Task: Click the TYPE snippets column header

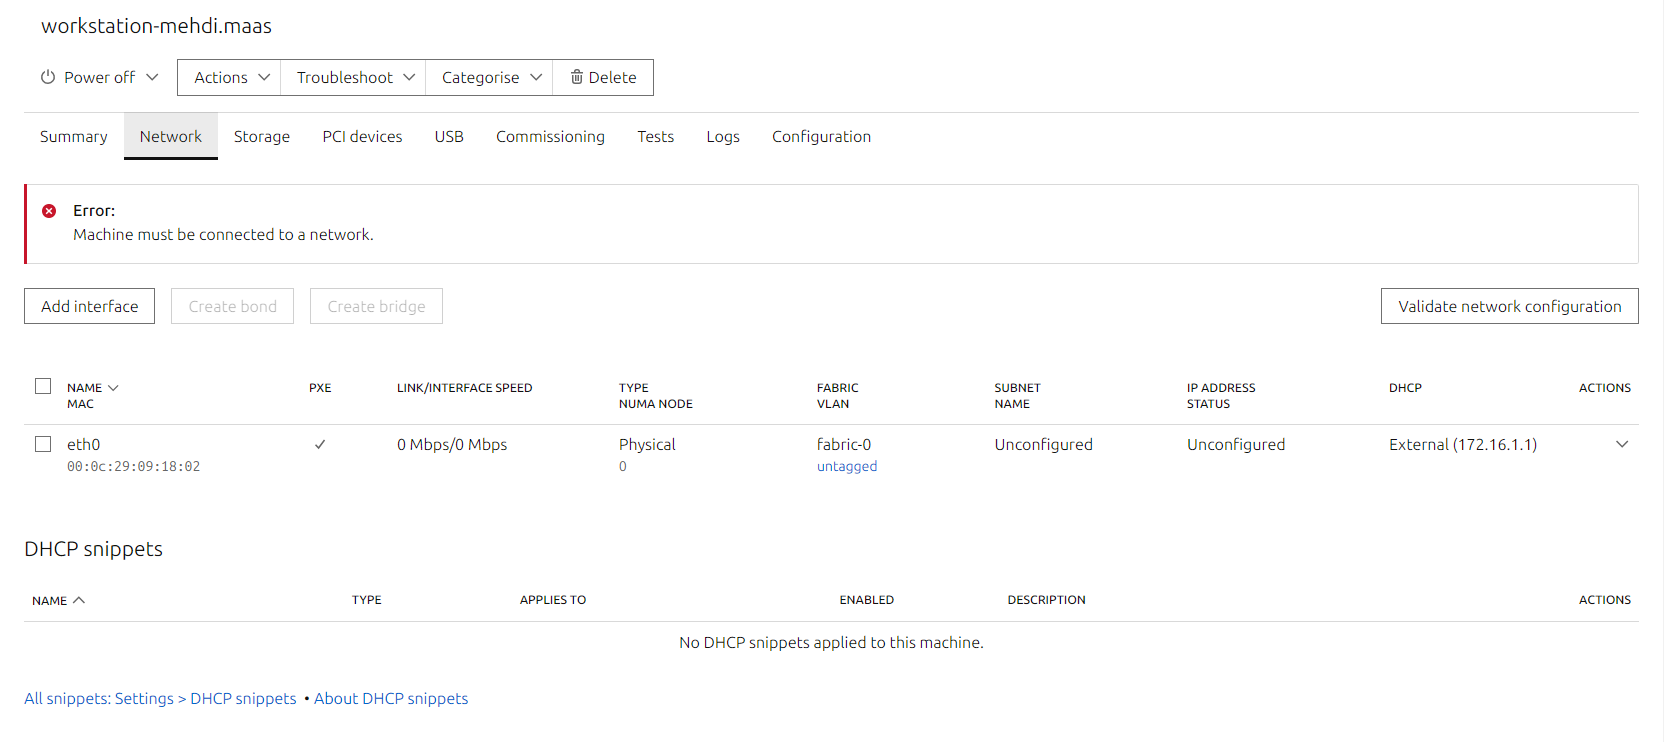Action: point(367,600)
